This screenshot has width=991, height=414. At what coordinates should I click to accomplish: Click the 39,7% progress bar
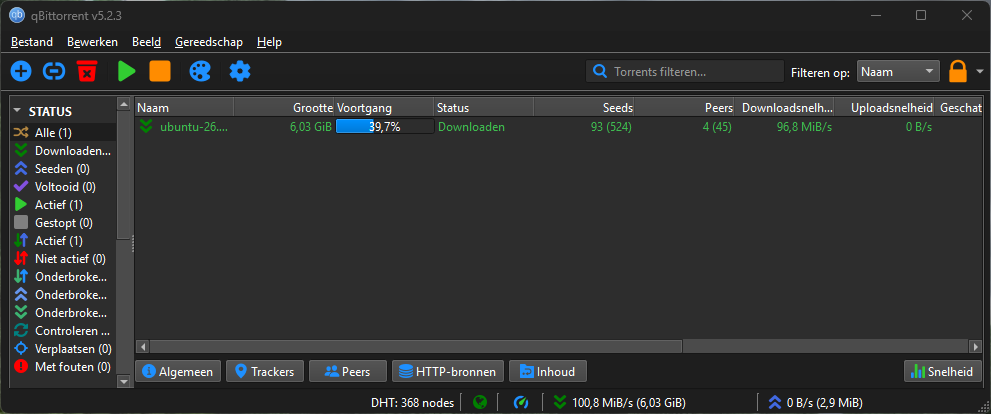click(384, 127)
